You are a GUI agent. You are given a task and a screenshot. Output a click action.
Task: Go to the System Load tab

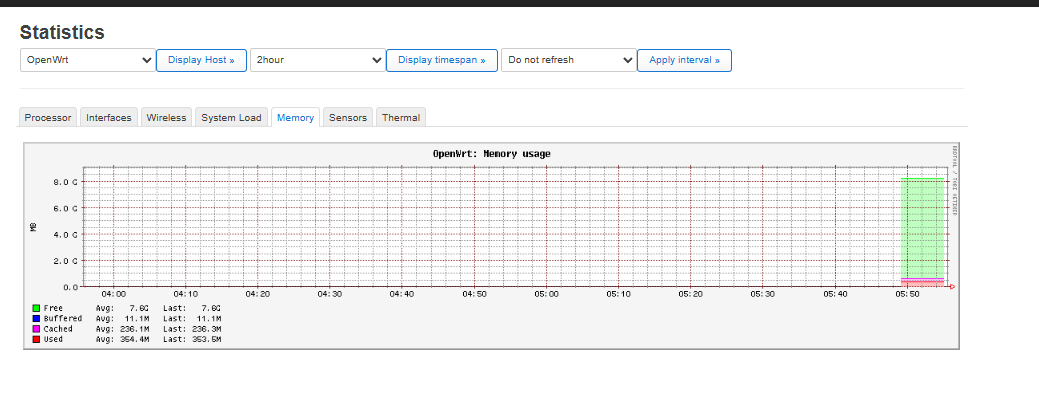[231, 118]
